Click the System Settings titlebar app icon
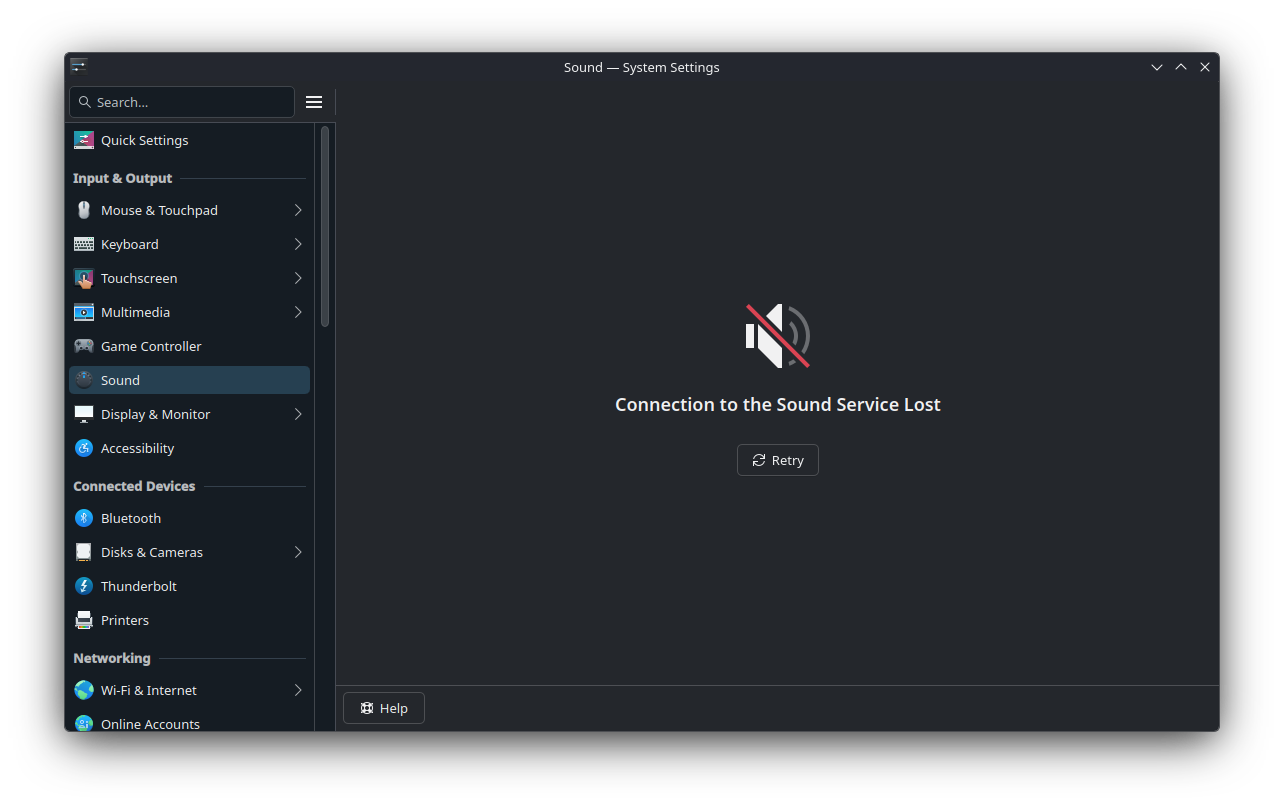This screenshot has height=808, width=1284. (79, 67)
